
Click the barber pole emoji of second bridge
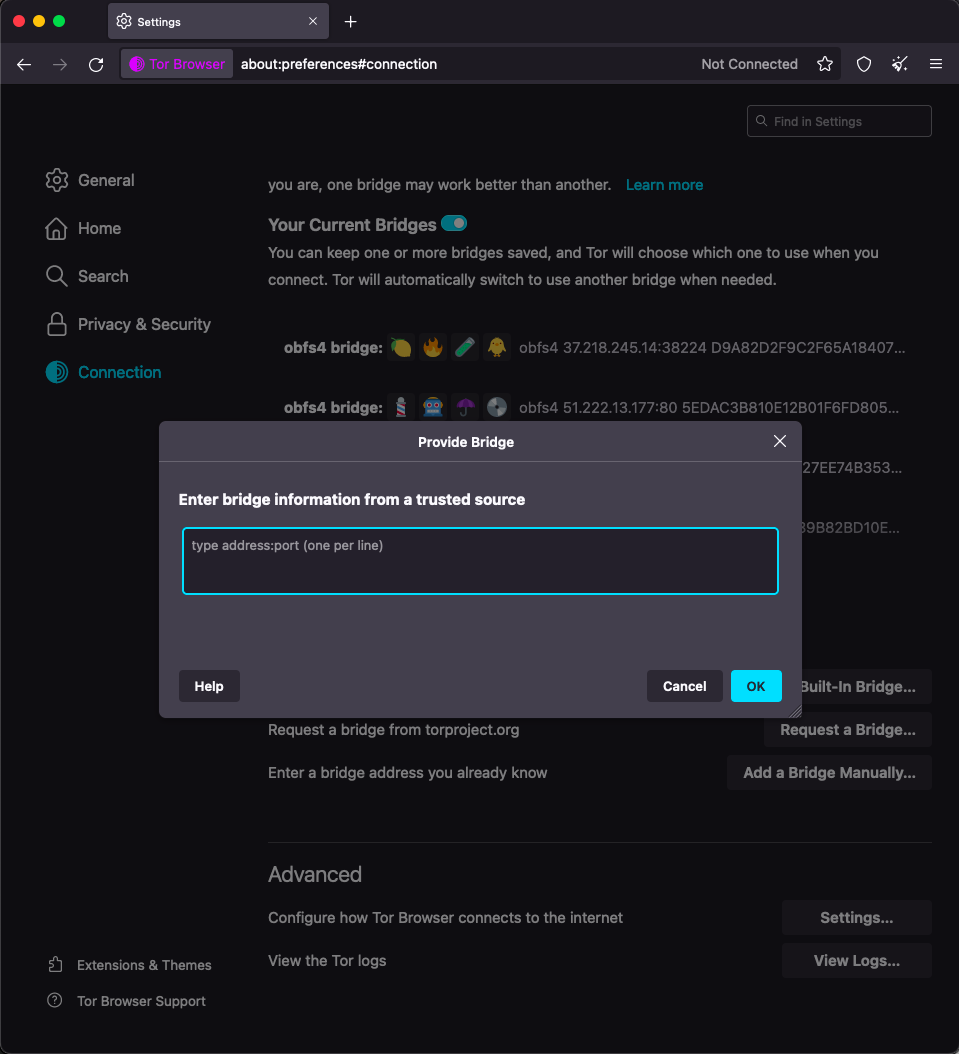click(x=401, y=407)
